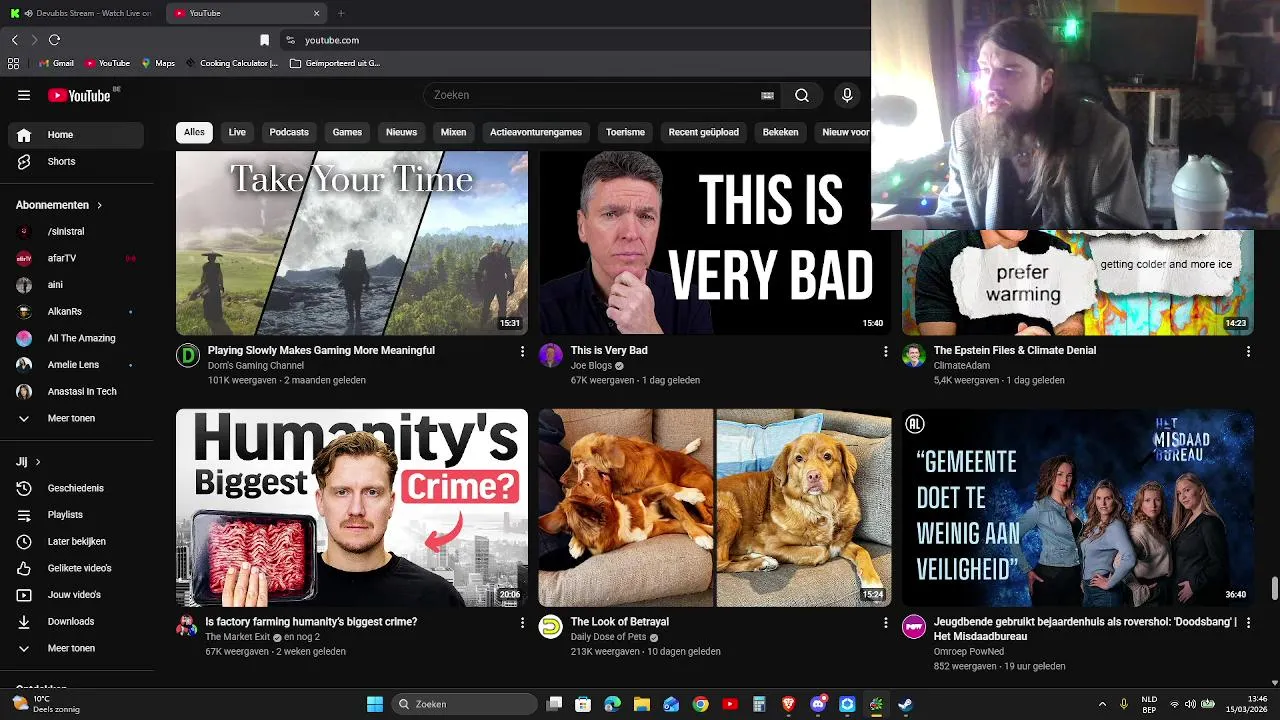Screen dimensions: 1280x720
Task: Open the YouTube hamburger guide menu
Action: point(24,95)
